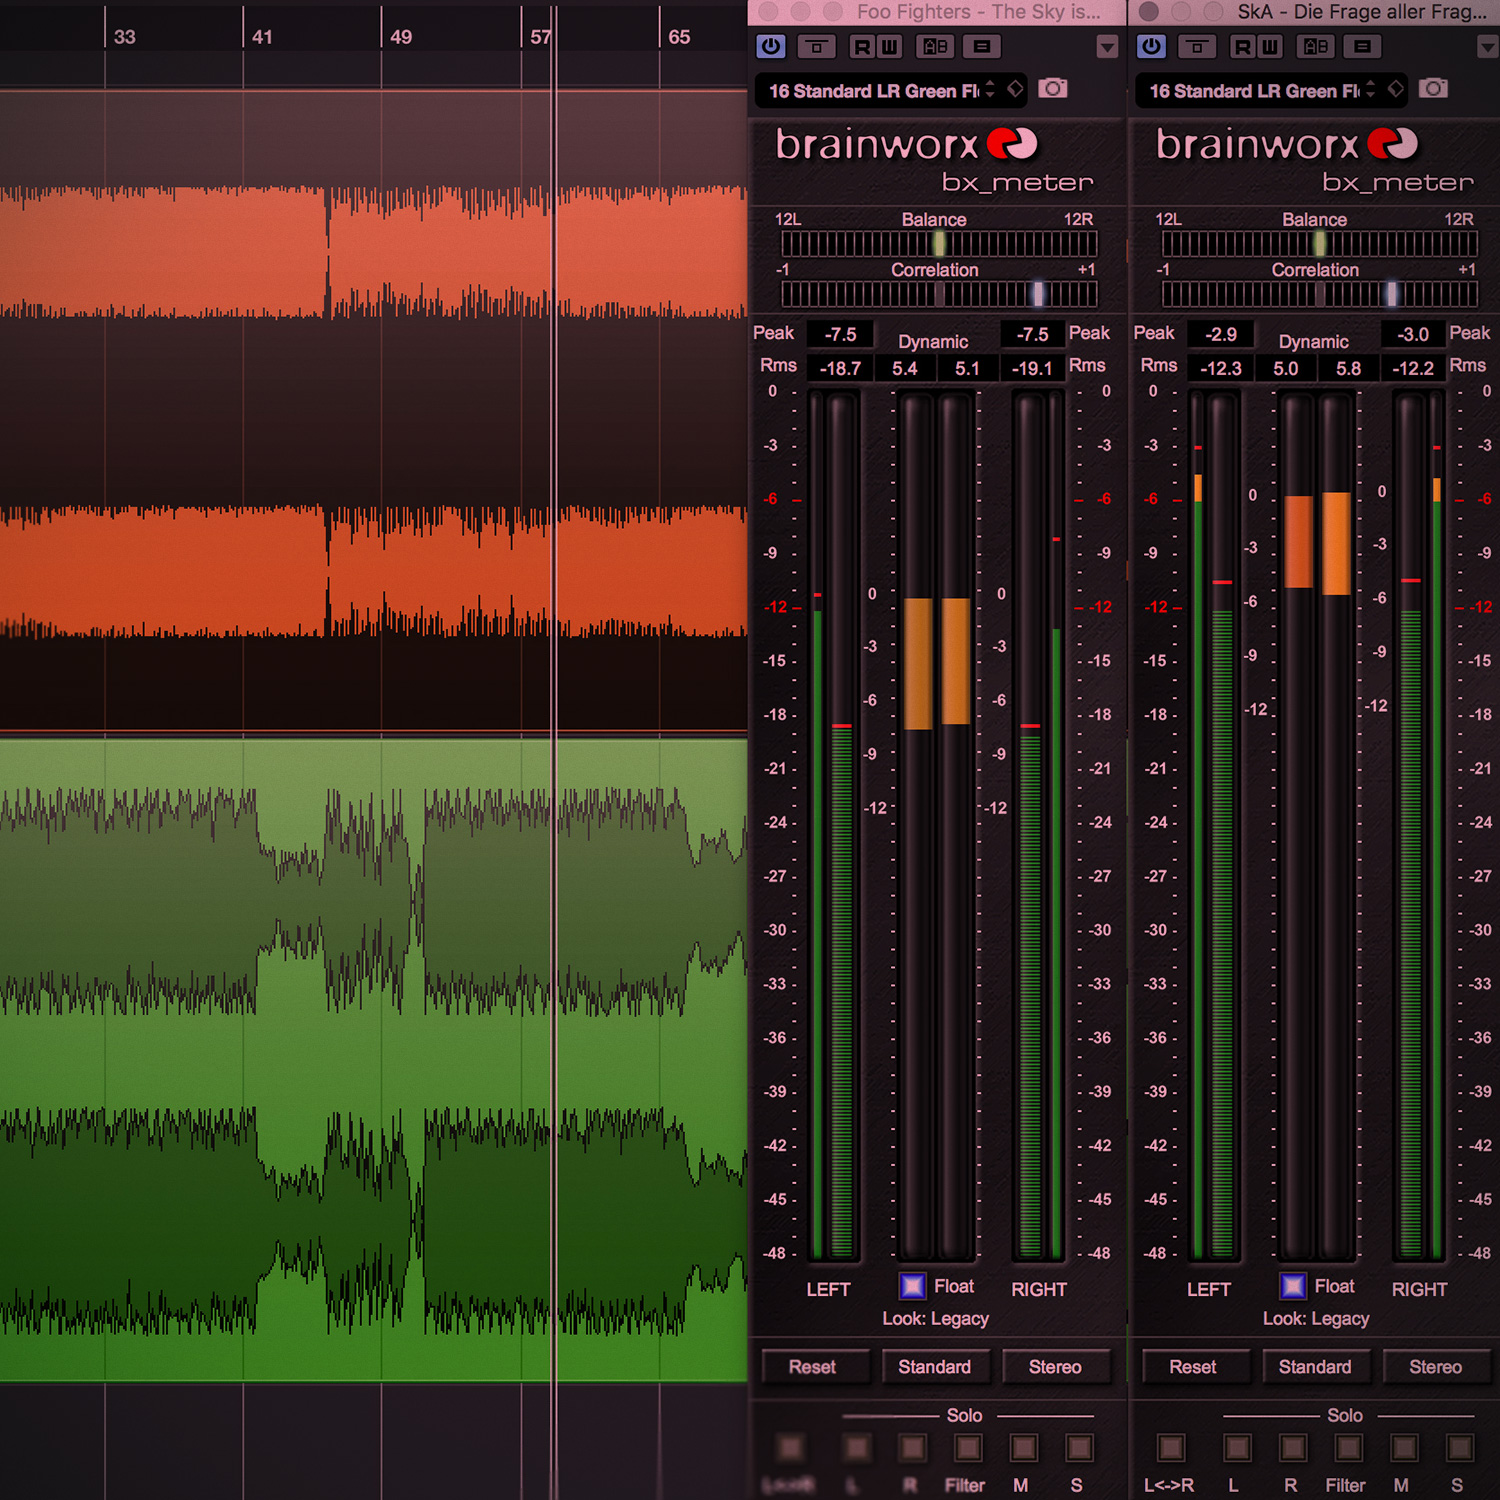Click bypass routing icon in Foo Fighters plugin
1500x1500 pixels.
[817, 46]
